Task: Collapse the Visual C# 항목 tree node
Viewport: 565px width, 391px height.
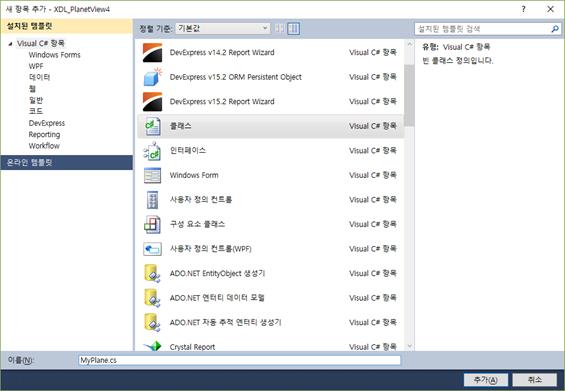Action: point(10,44)
